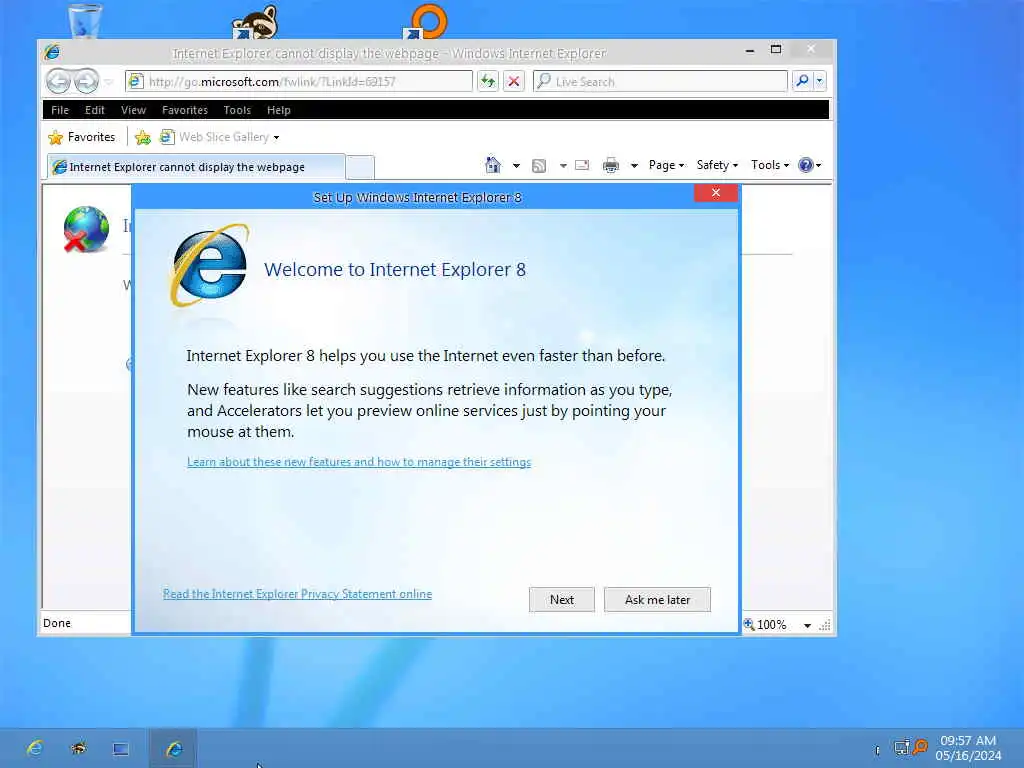The height and width of the screenshot is (768, 1024).
Task: Click the first Internet Explorer taskbar icon
Action: (x=35, y=748)
